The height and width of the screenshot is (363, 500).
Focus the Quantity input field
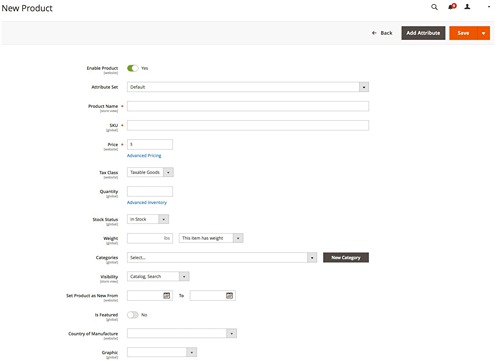tap(150, 191)
